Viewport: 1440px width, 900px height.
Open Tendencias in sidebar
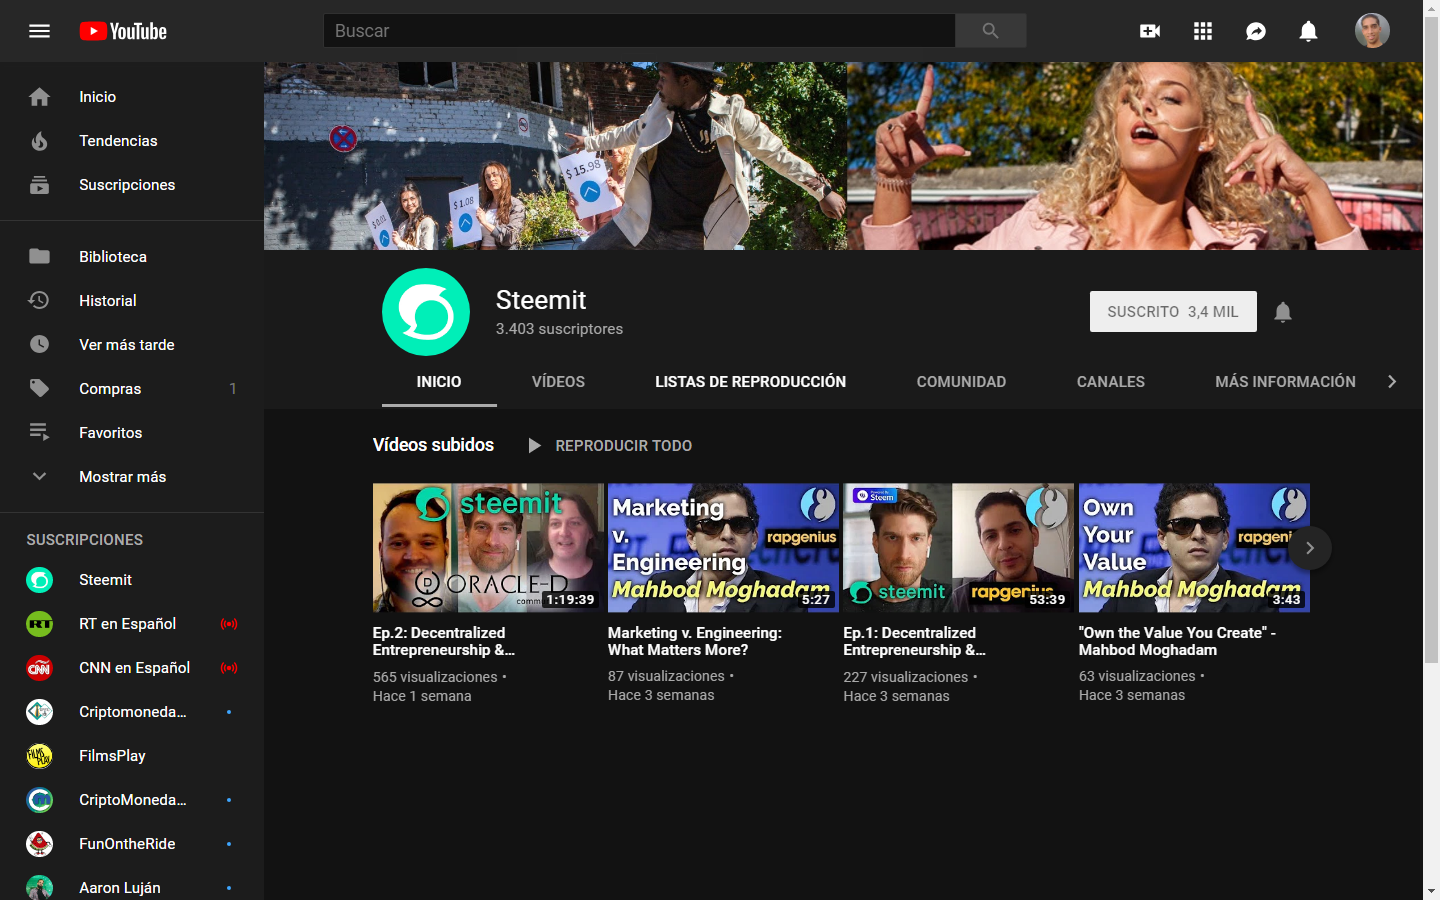pos(132,141)
